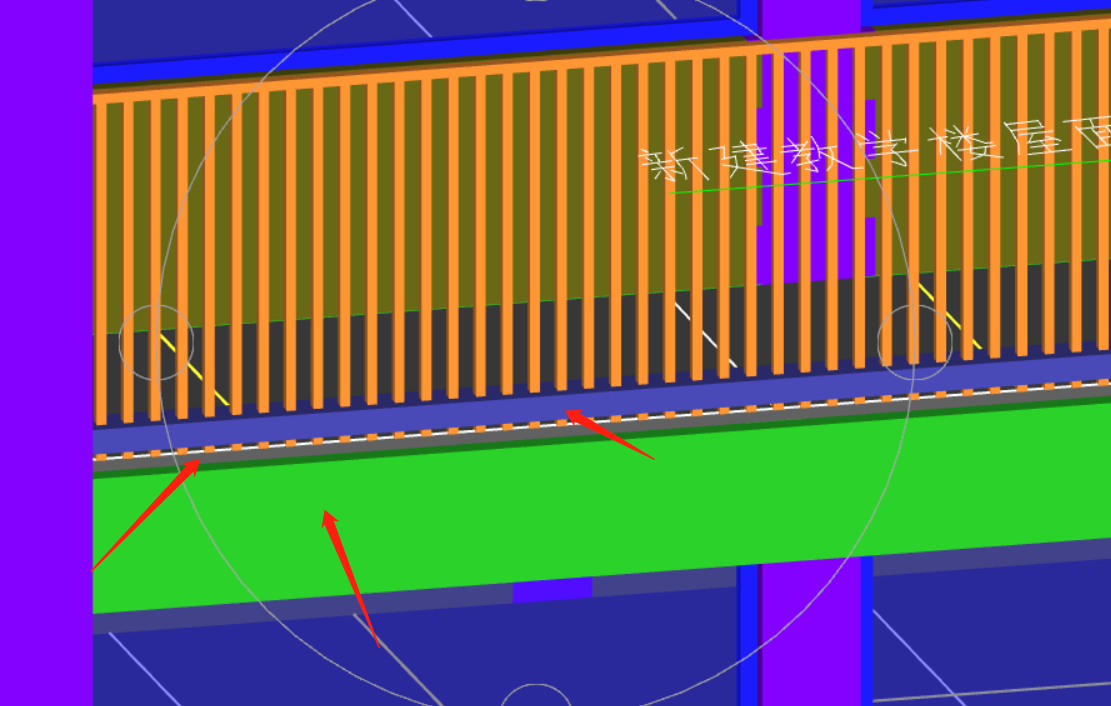Click the left orbit handle circle
Viewport: 1111px width, 706px height.
tap(156, 342)
